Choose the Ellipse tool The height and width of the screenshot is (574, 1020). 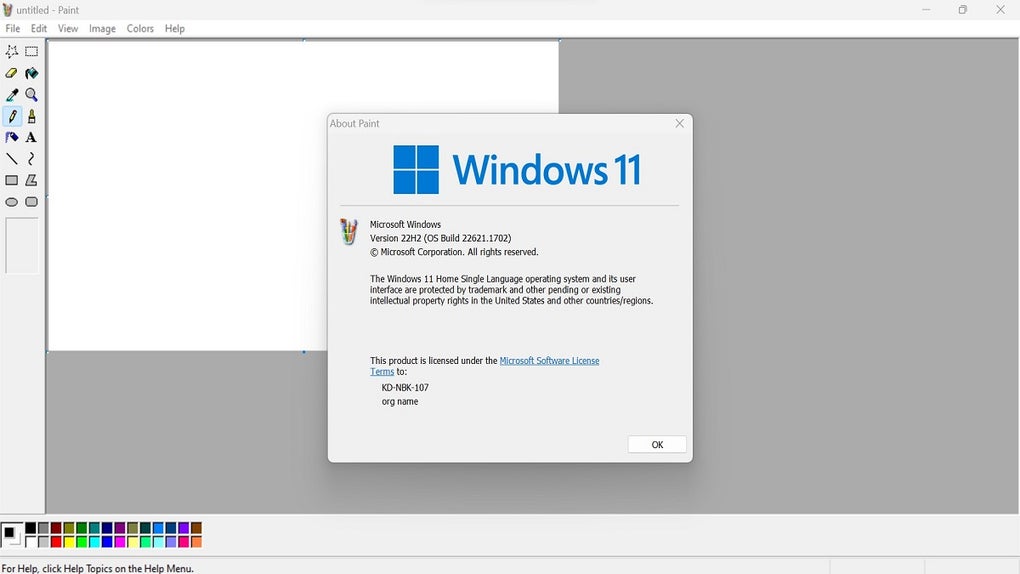coord(12,202)
